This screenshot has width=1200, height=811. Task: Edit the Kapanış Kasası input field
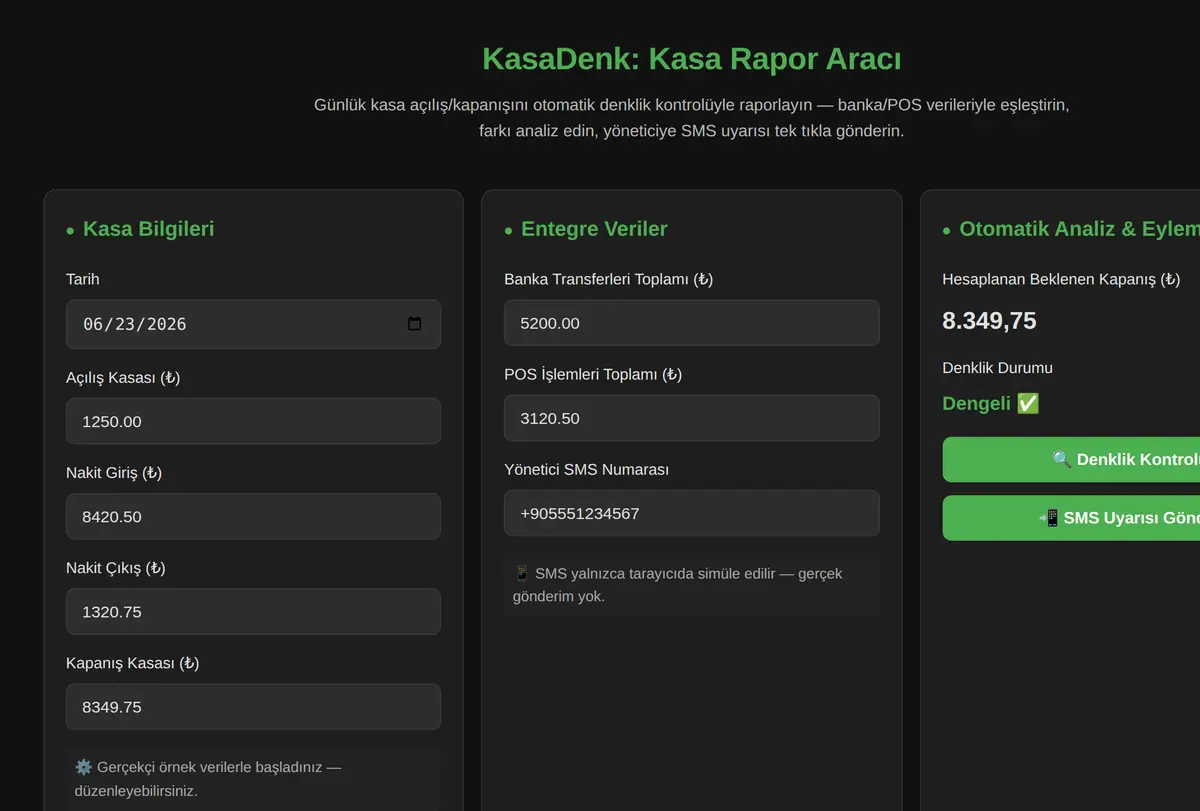[253, 707]
